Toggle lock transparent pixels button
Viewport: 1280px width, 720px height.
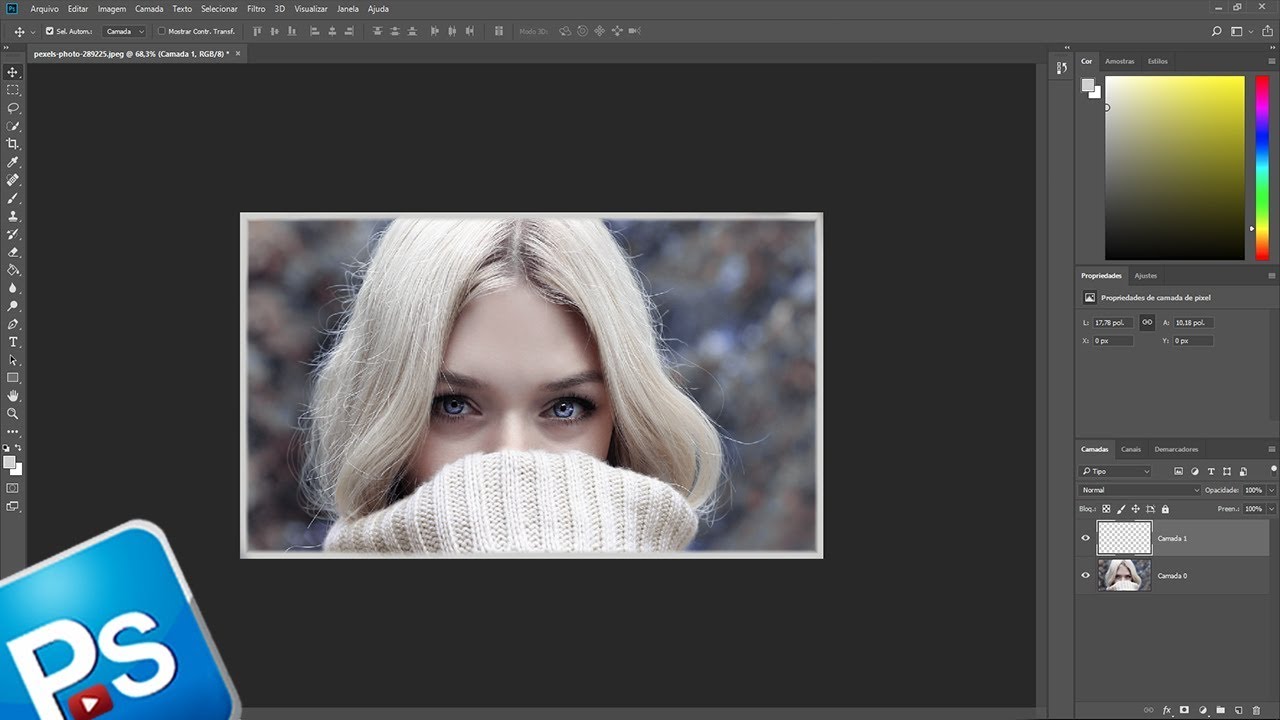coord(1106,509)
